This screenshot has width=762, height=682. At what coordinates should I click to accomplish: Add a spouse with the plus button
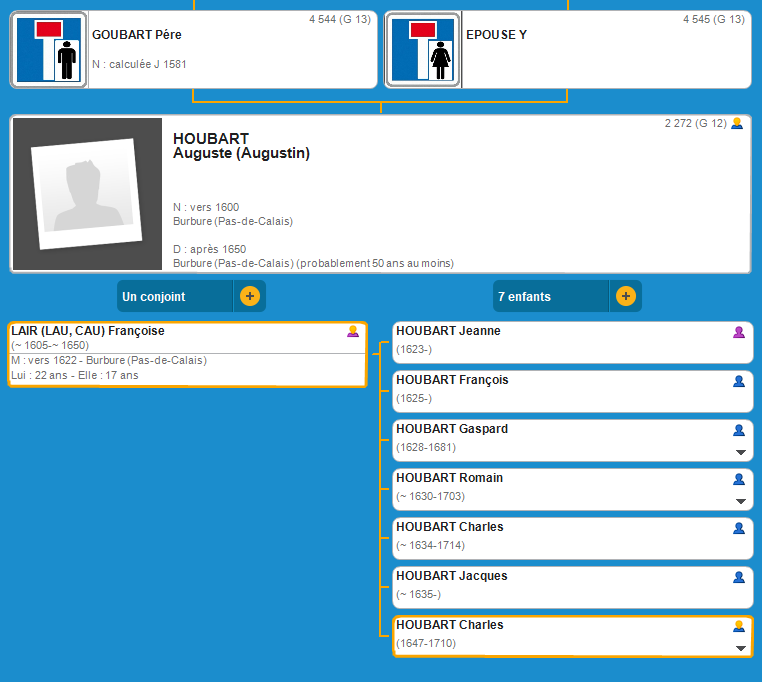(x=250, y=296)
